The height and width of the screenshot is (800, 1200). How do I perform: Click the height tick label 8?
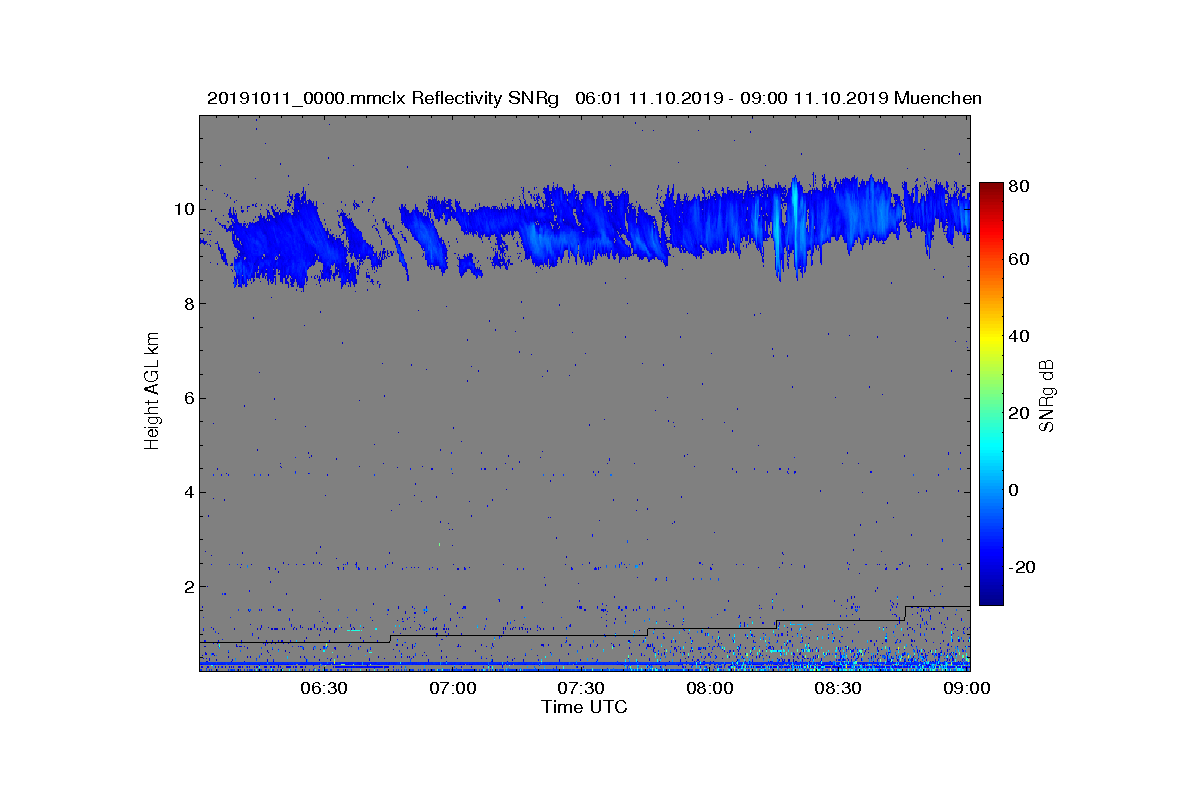[x=187, y=303]
